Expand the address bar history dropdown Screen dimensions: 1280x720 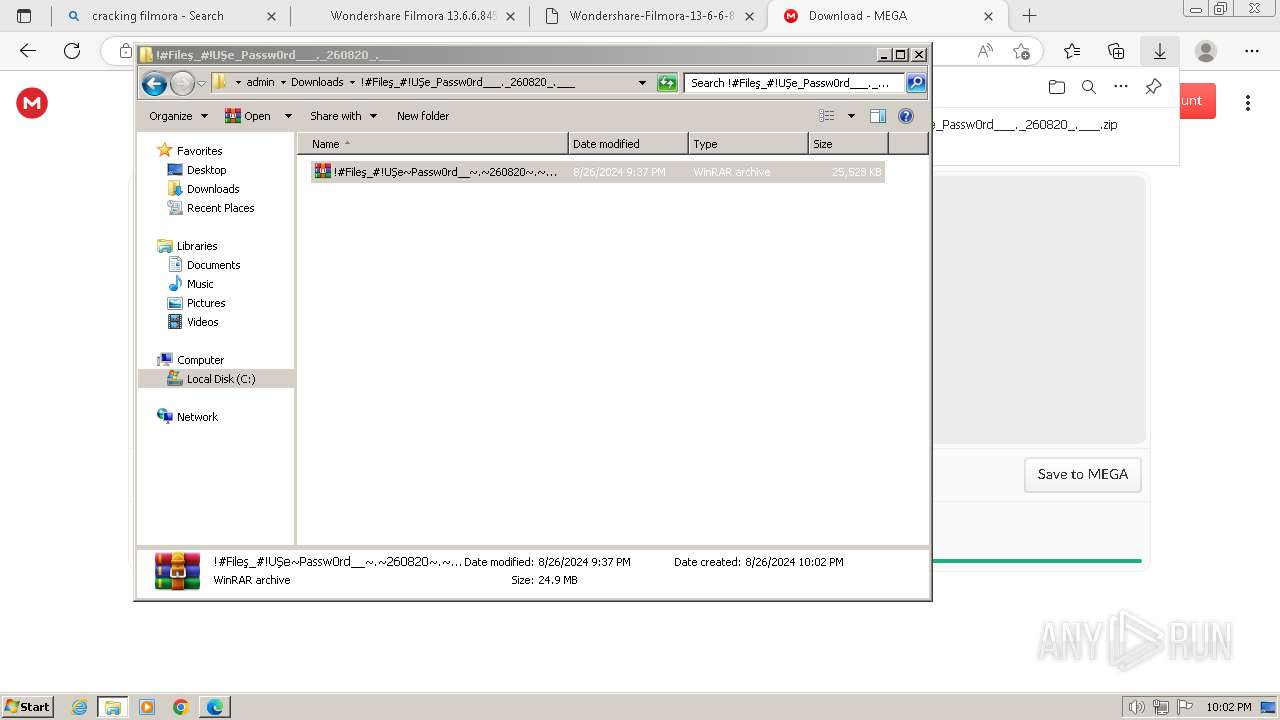pyautogui.click(x=642, y=83)
